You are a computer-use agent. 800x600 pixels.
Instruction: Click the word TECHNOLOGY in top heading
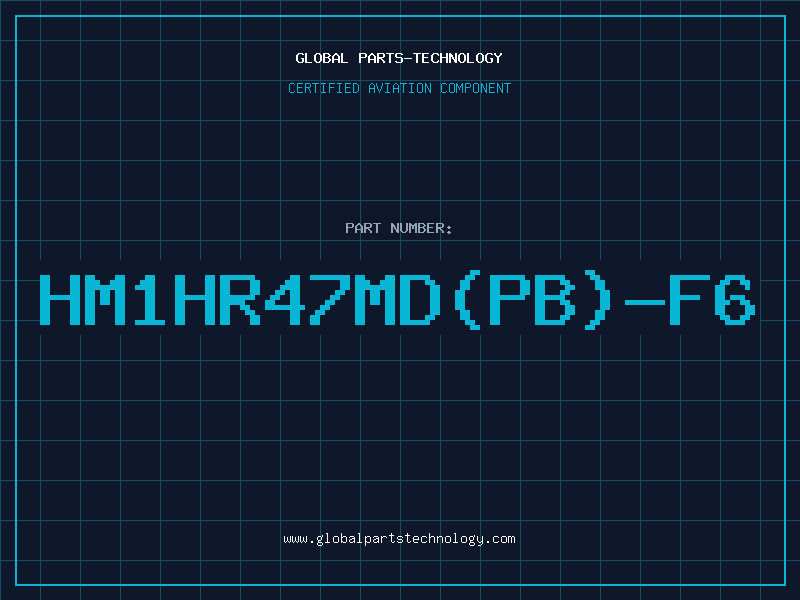[x=458, y=58]
